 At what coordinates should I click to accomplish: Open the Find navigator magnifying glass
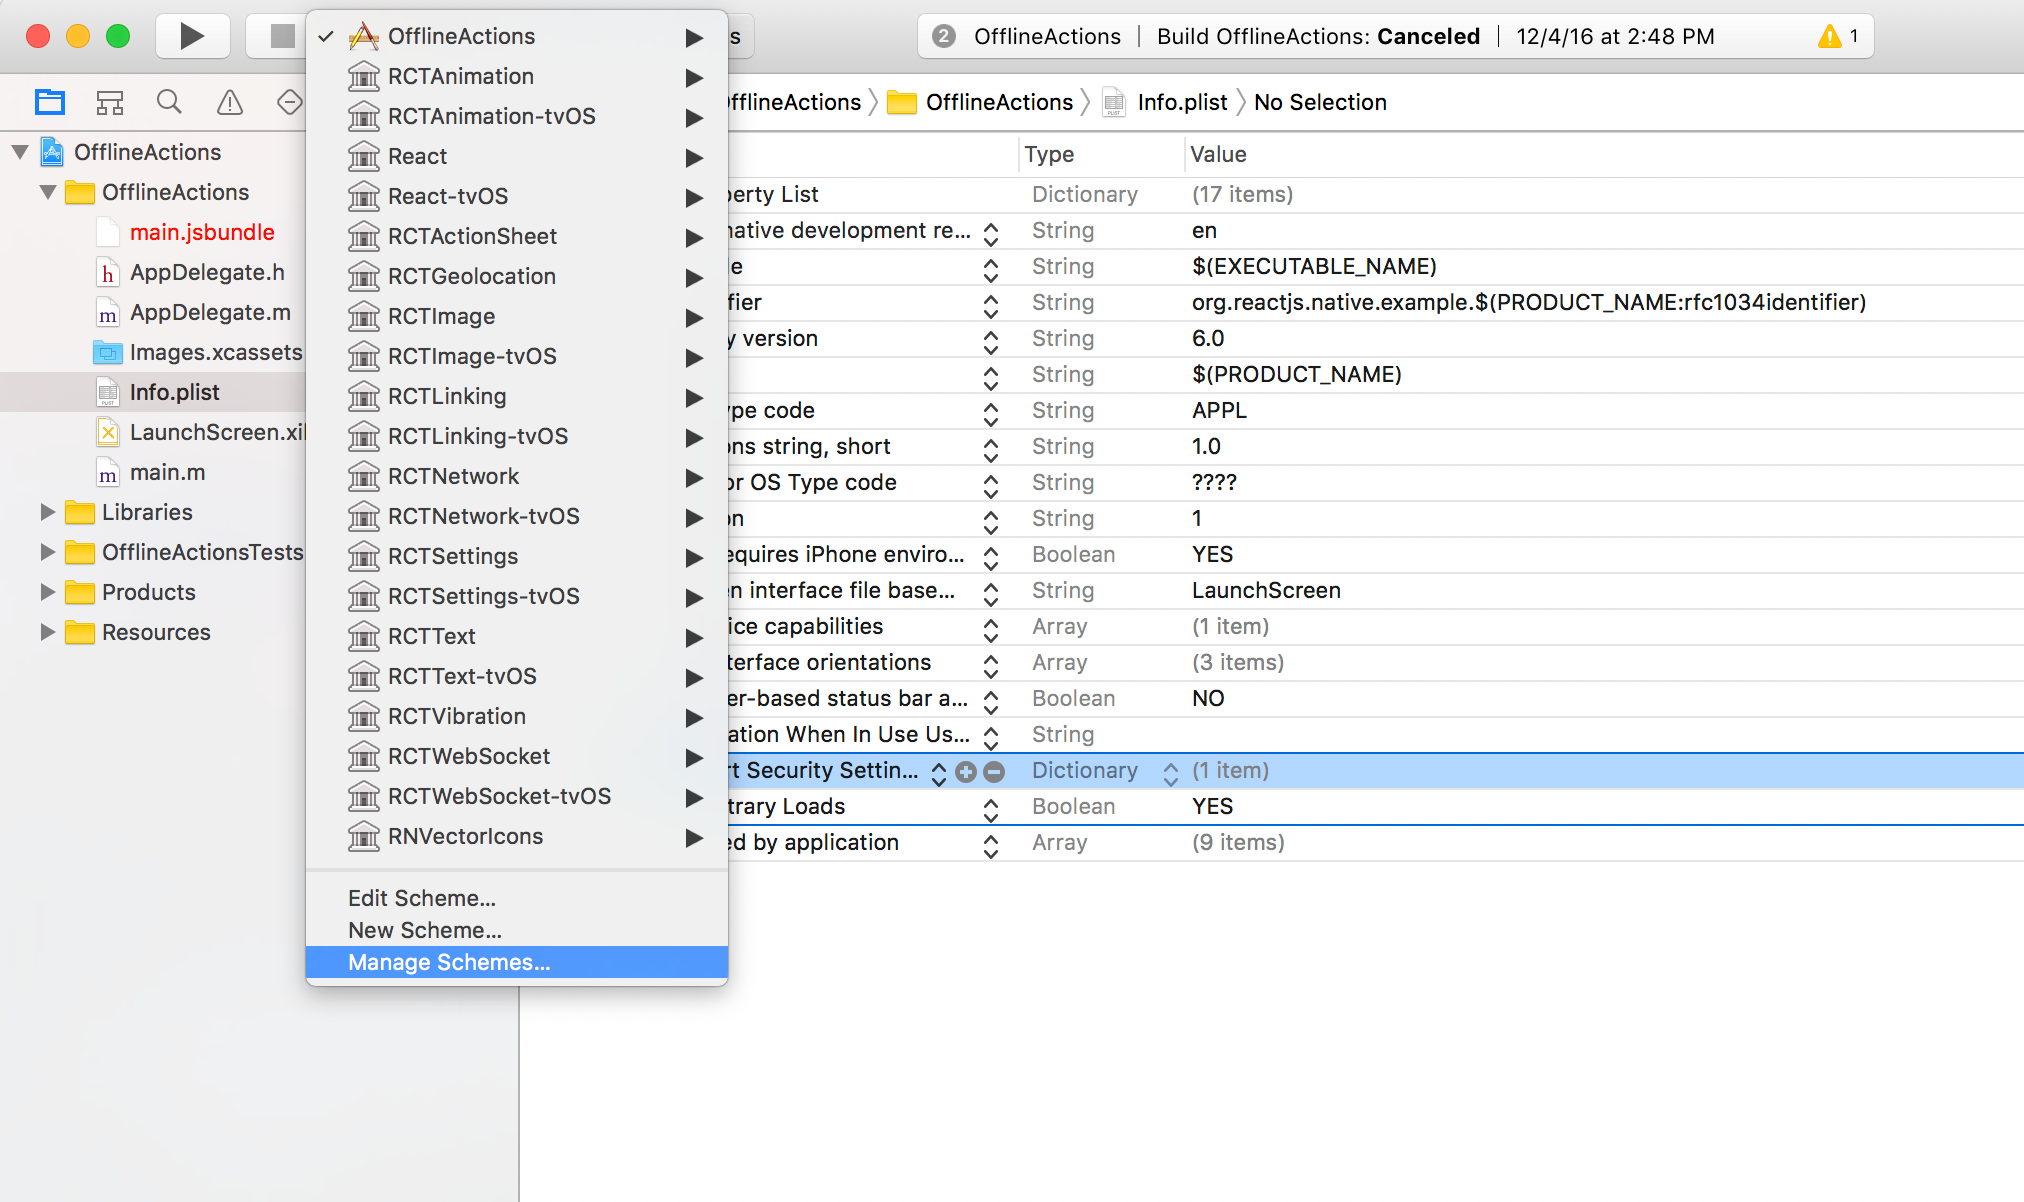(169, 101)
